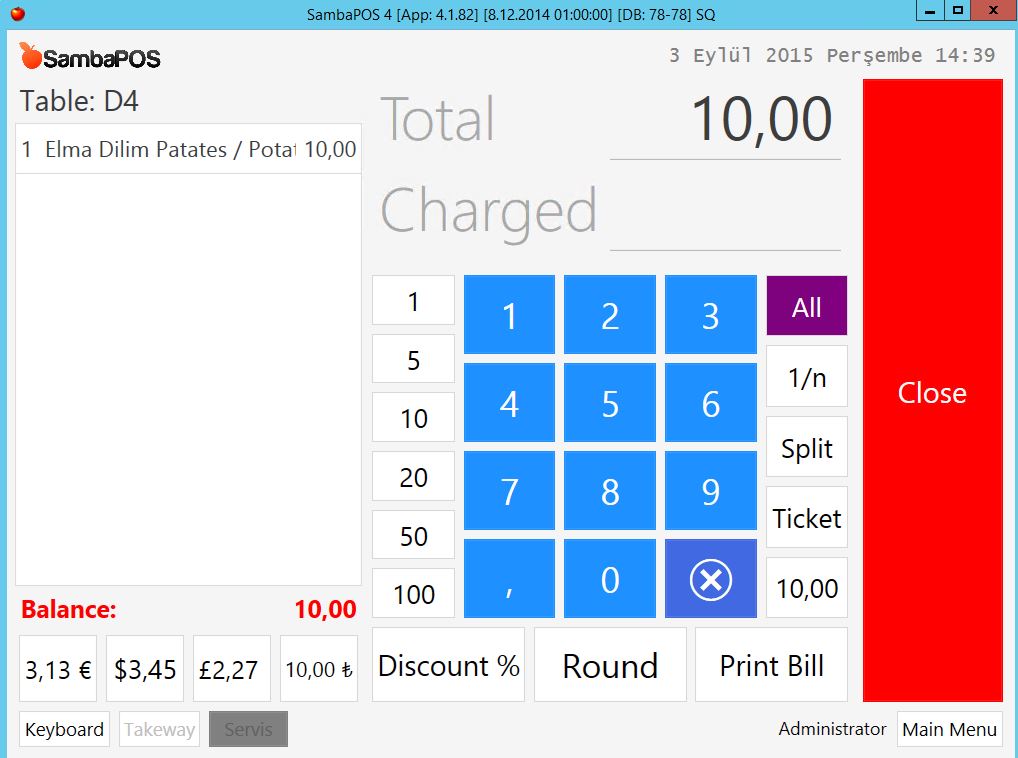Viewport: 1018px width, 758px height.
Task: Apply Discount % to the ticket
Action: pos(448,665)
